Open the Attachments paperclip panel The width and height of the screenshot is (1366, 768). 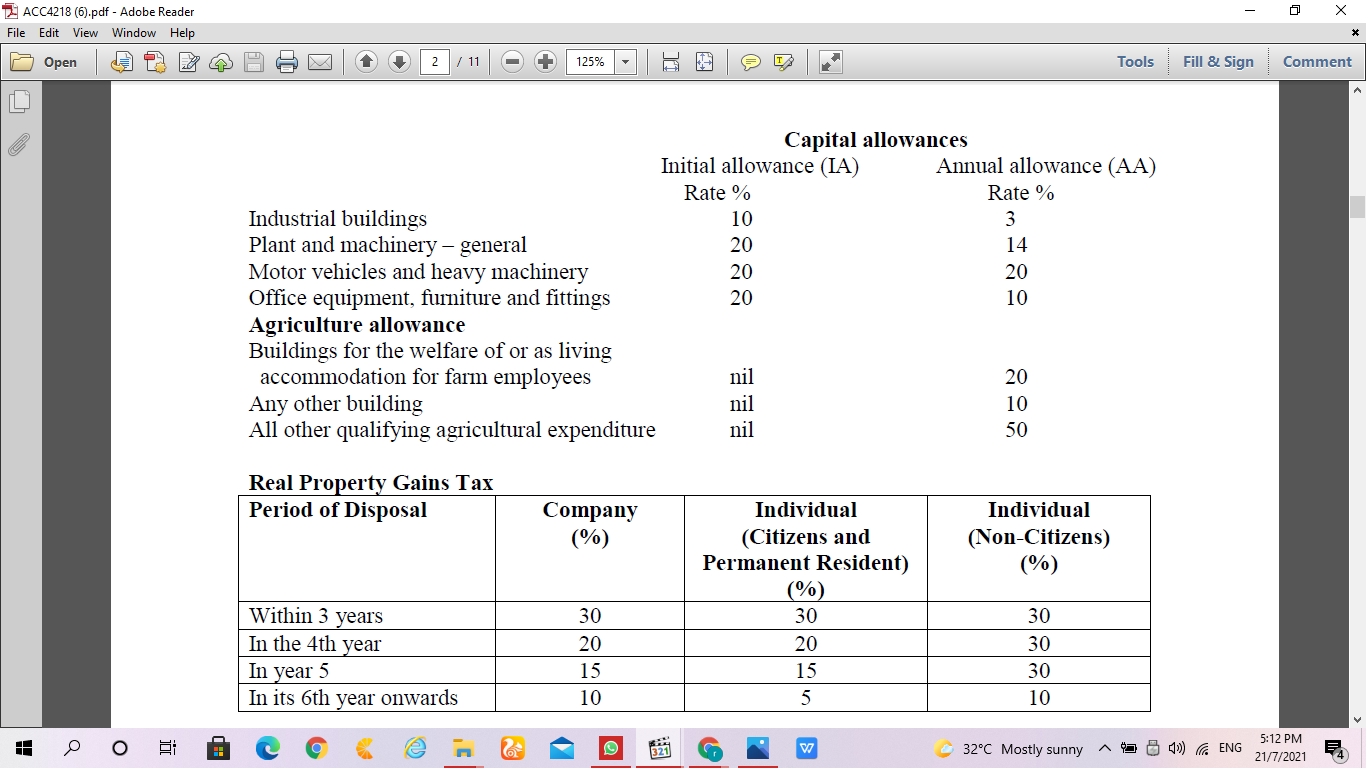[18, 146]
